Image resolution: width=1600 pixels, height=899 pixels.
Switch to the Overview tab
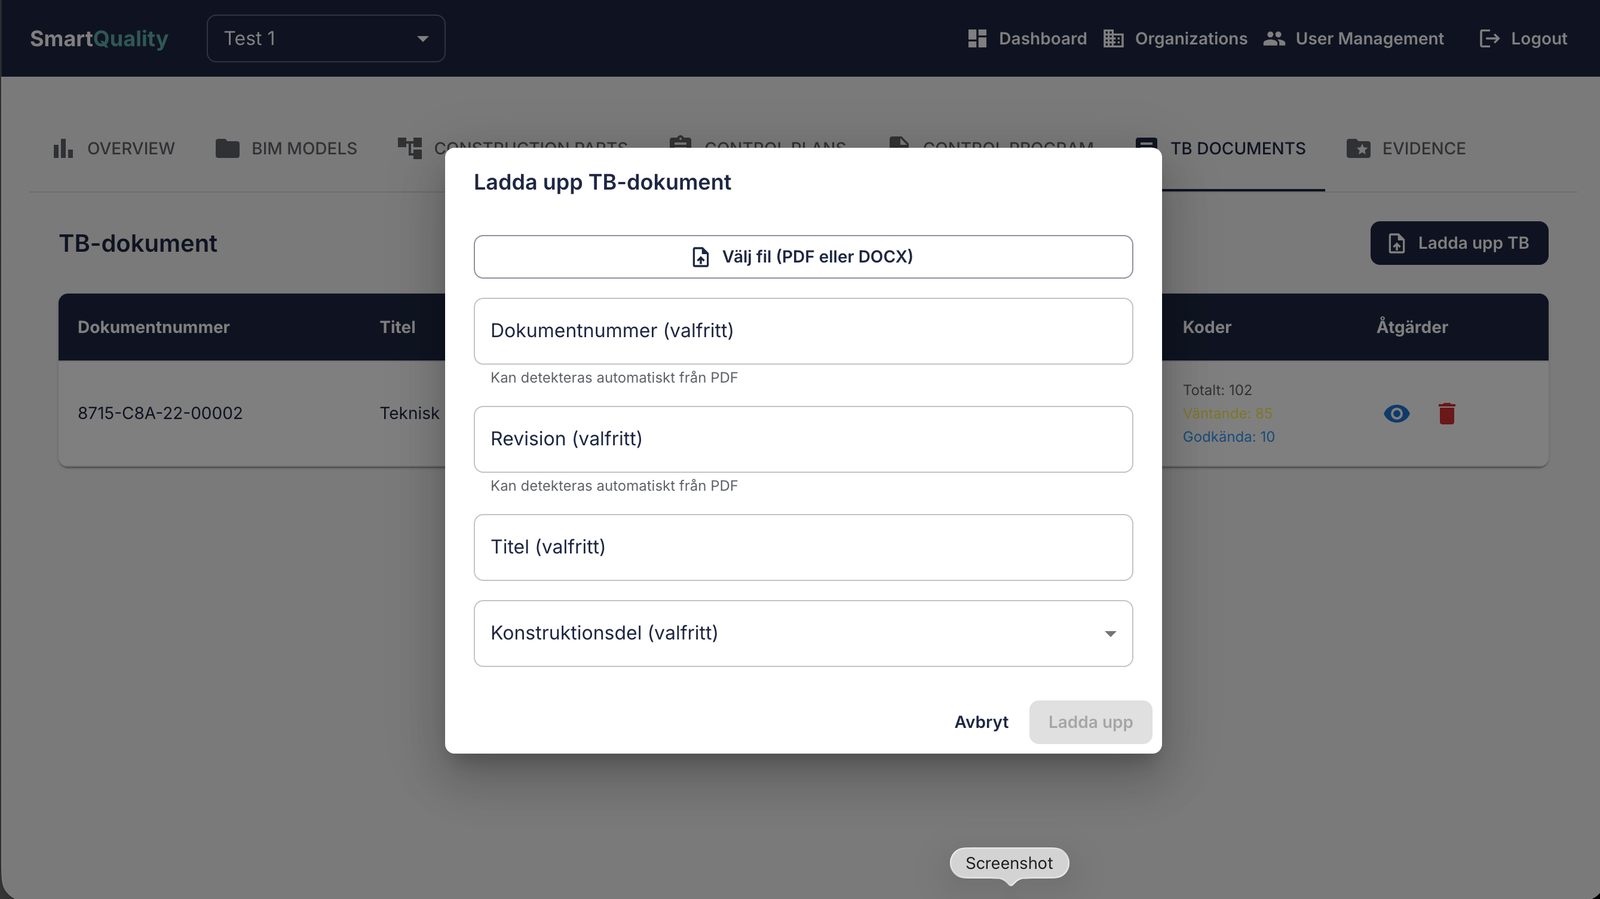113,148
